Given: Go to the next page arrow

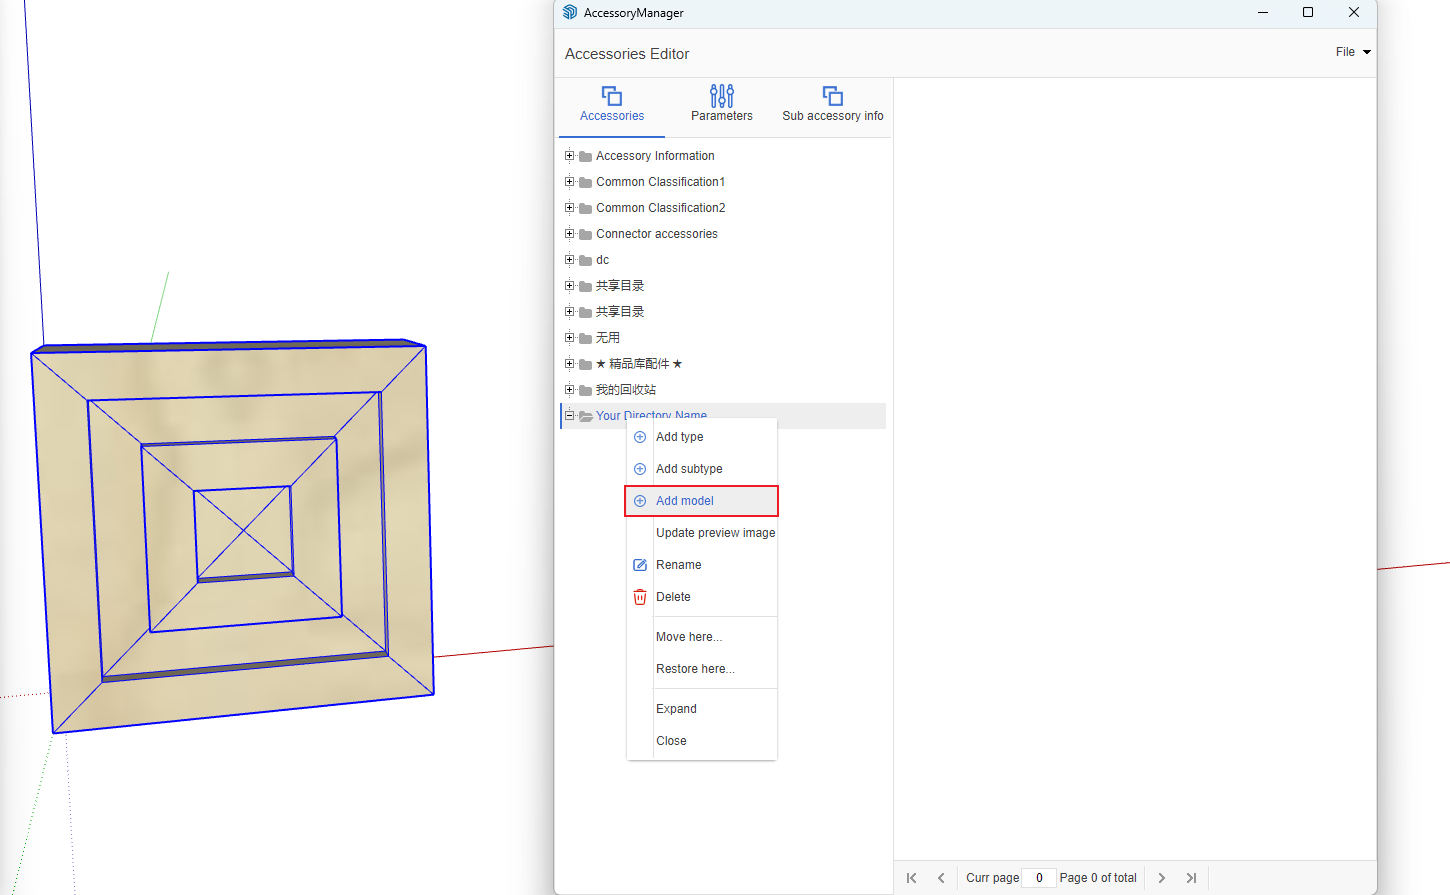Looking at the screenshot, I should click(1161, 878).
